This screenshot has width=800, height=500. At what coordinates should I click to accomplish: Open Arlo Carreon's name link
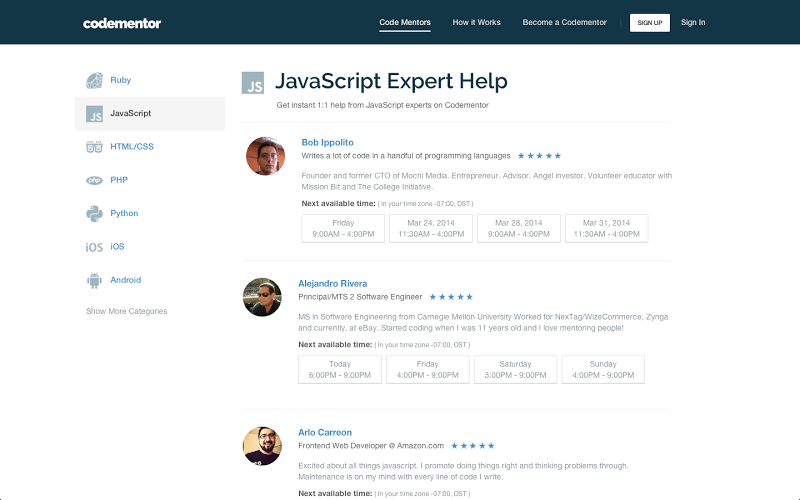[325, 433]
